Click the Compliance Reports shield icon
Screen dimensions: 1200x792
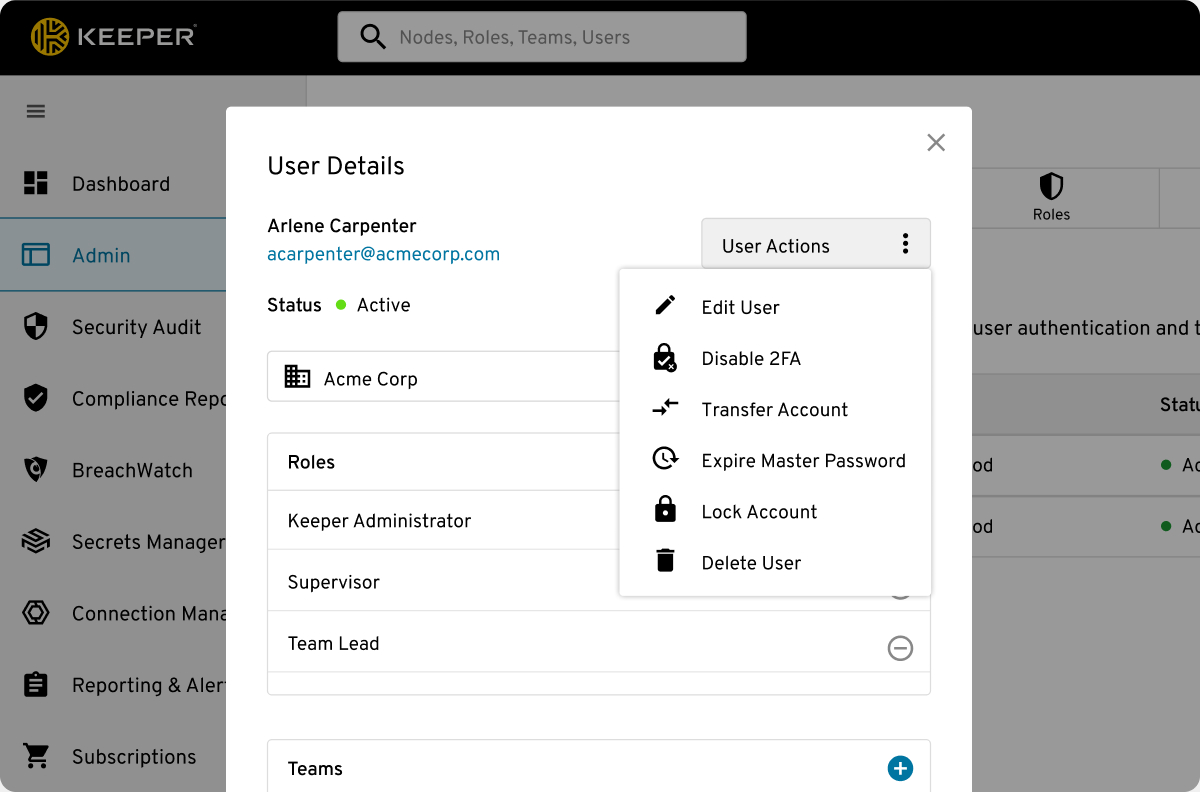[x=36, y=398]
